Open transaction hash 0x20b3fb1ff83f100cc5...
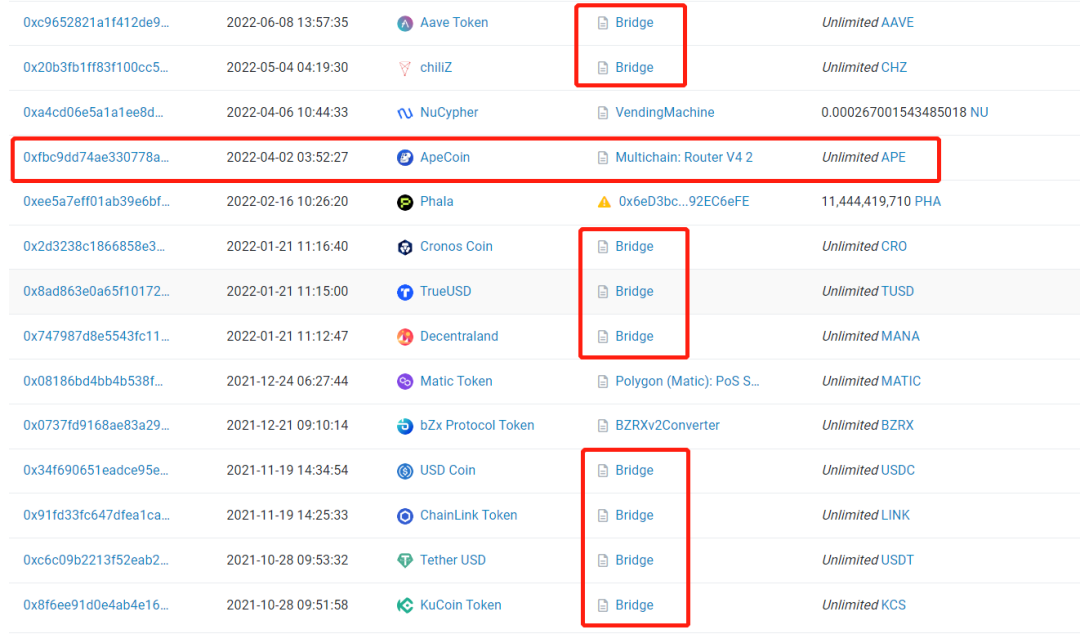Viewport: 1080px width, 643px height. click(x=96, y=67)
